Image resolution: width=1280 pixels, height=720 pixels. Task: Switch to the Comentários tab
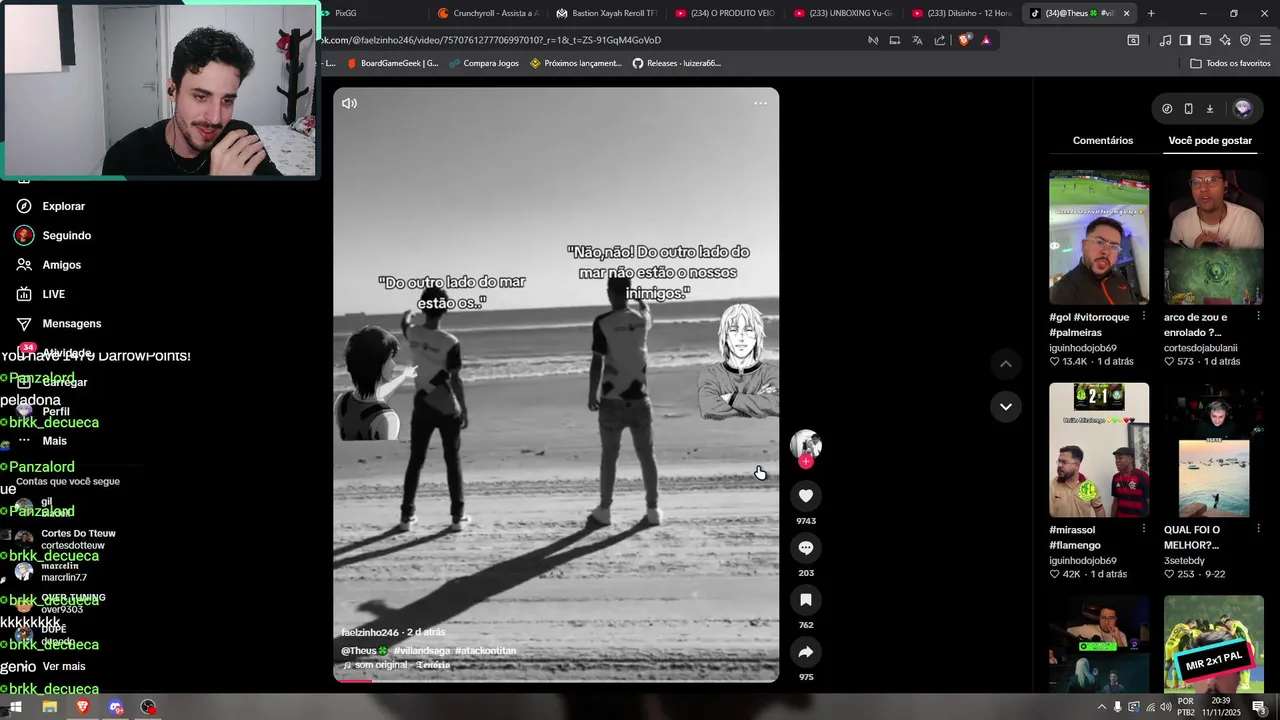click(x=1103, y=141)
